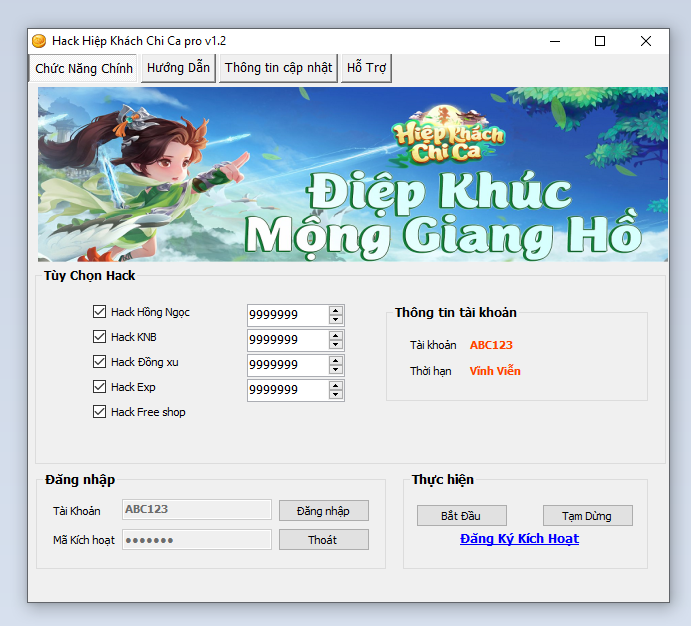
Task: Click the app icon in the title bar
Action: 39,41
